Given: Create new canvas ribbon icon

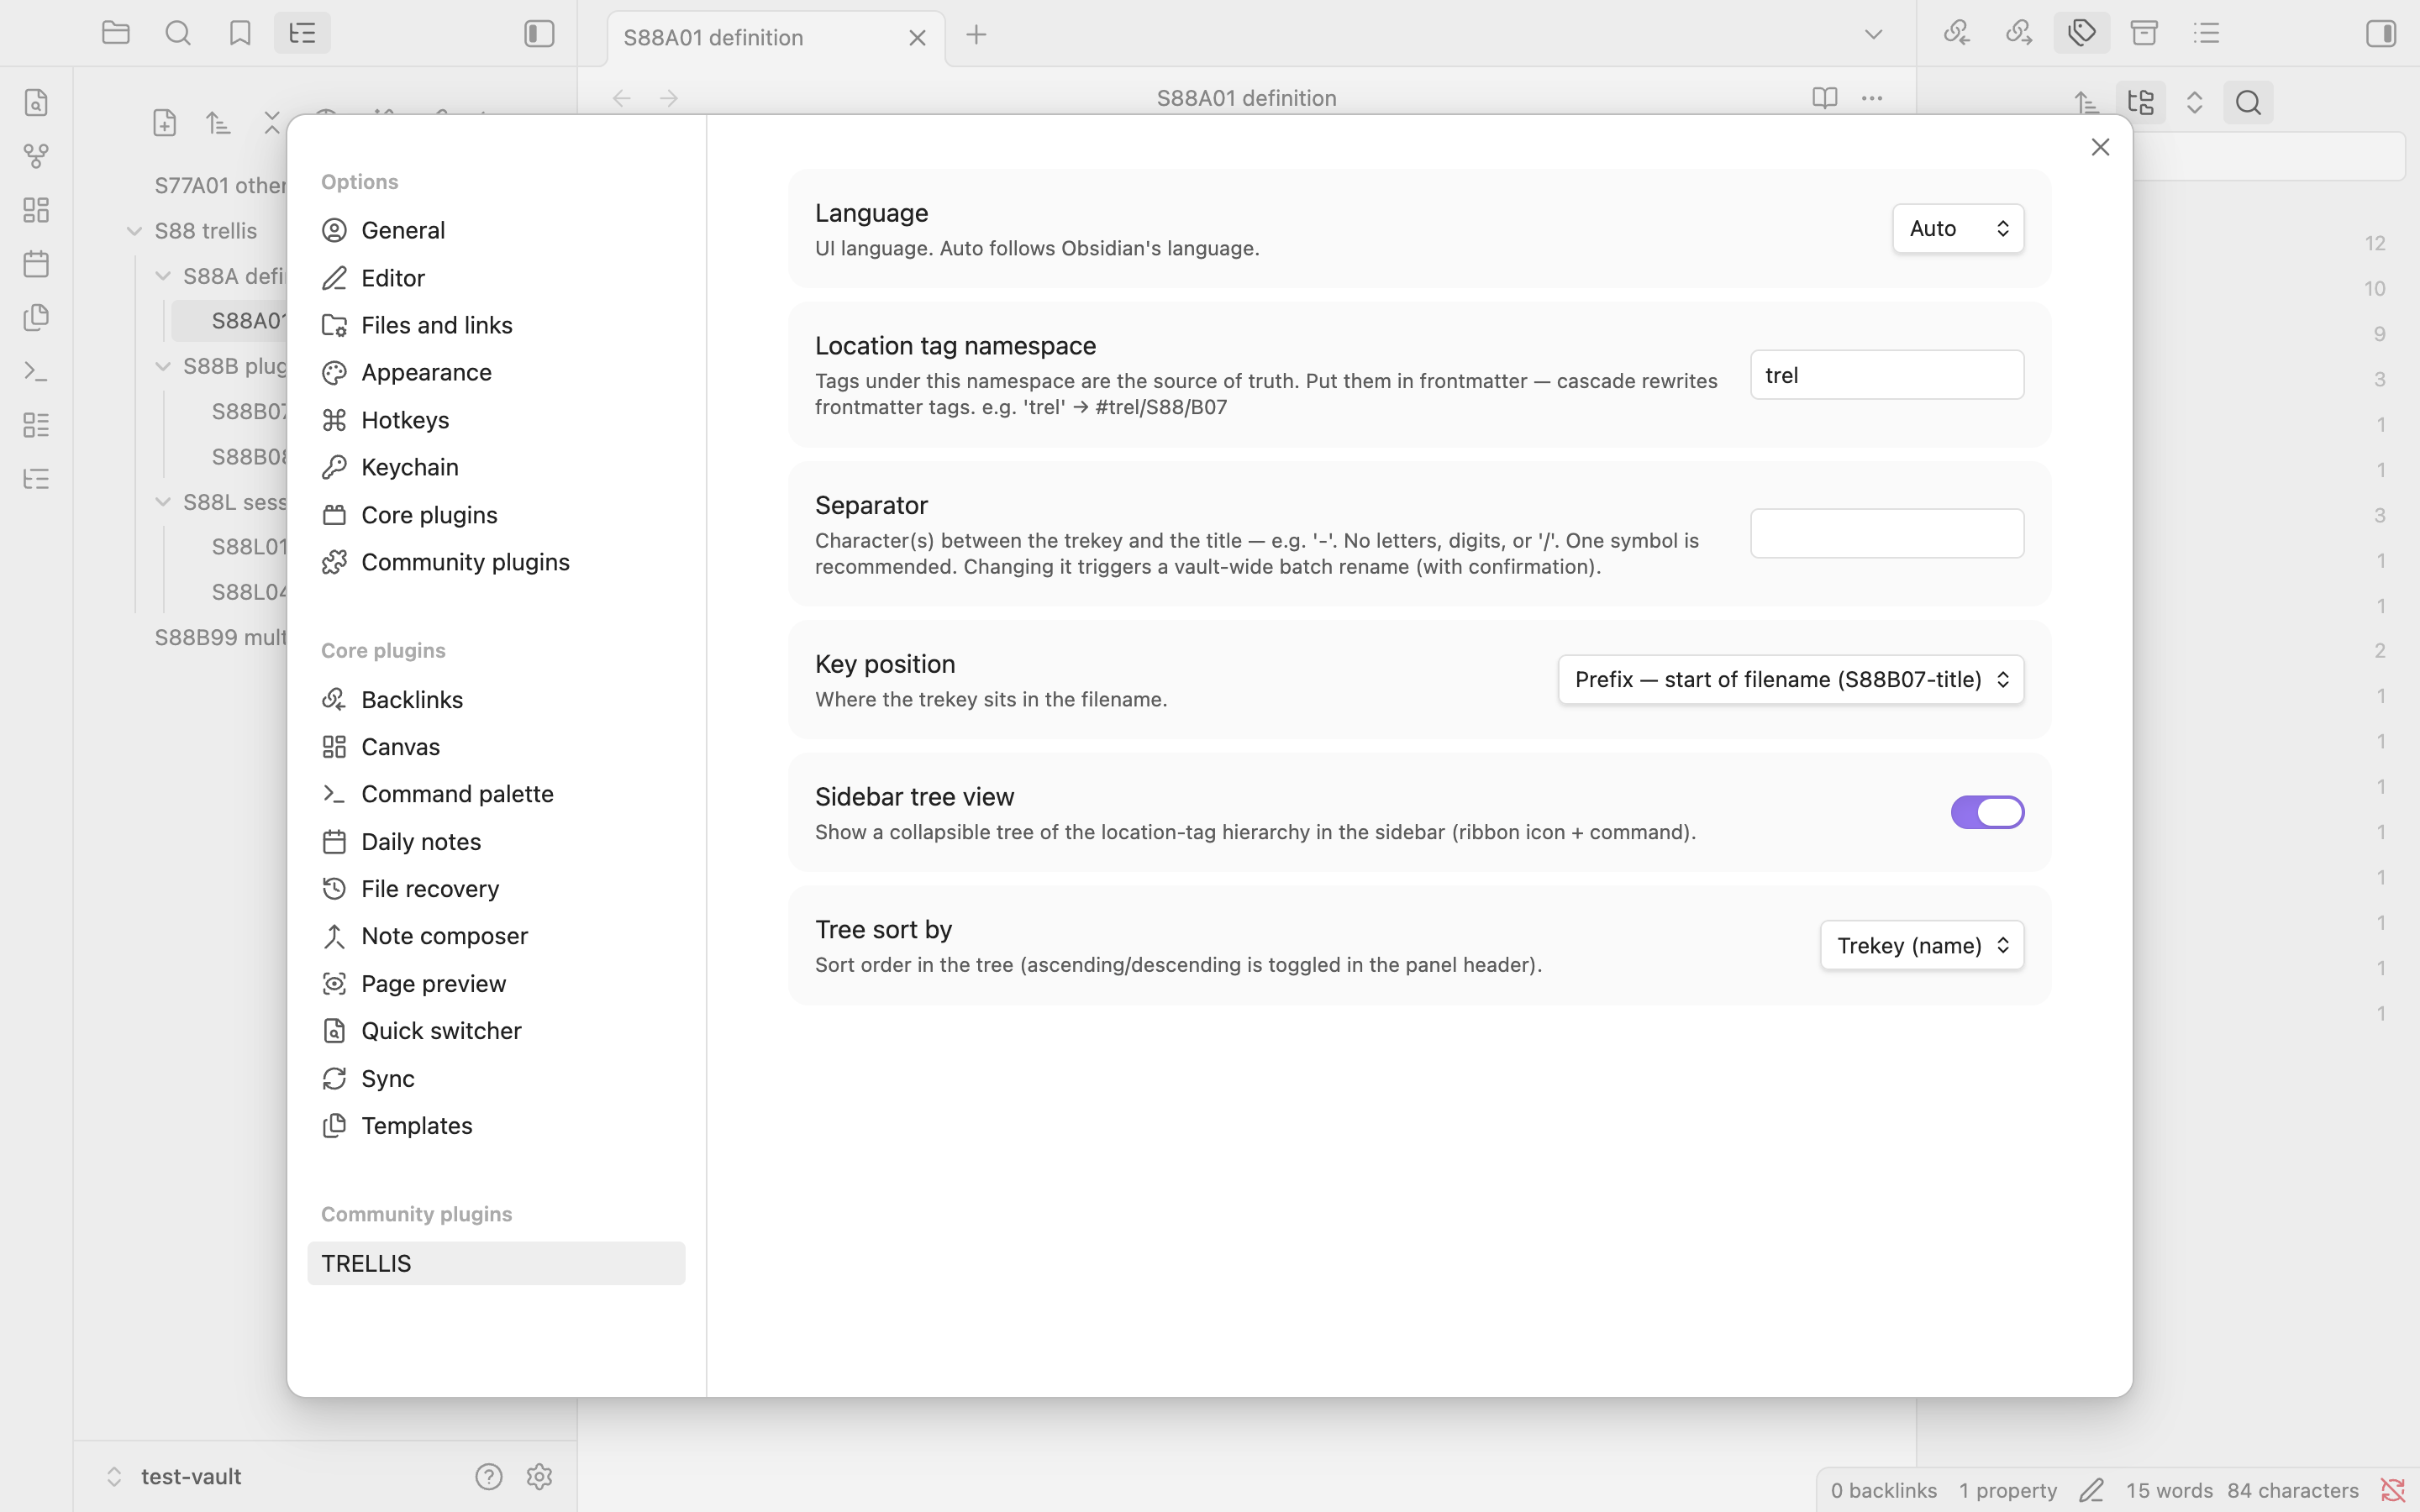Looking at the screenshot, I should click(x=36, y=210).
